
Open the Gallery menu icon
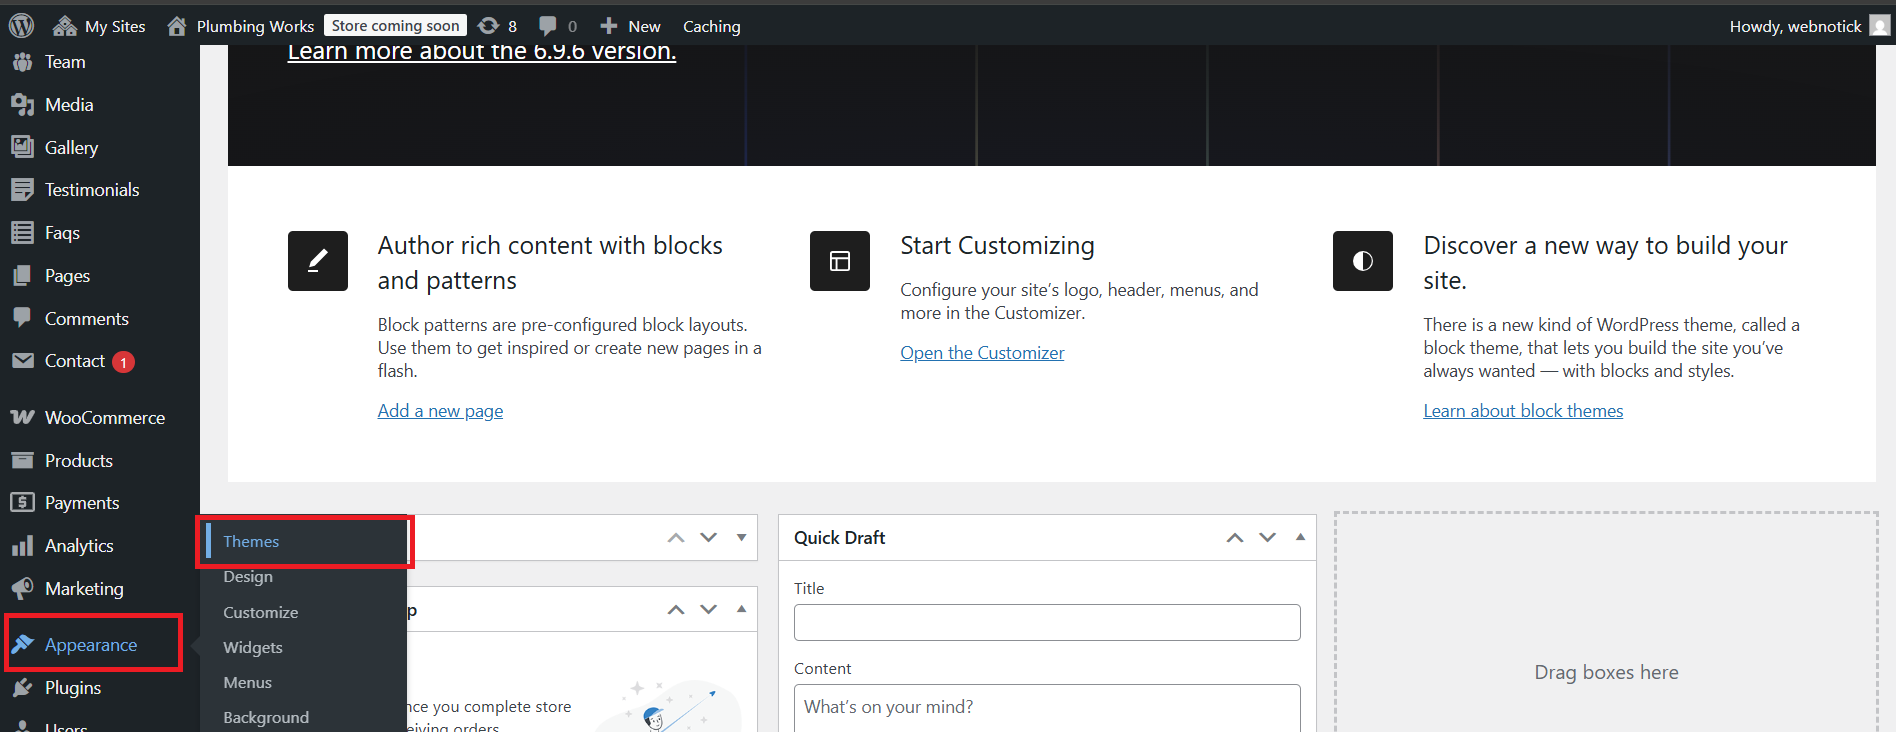[22, 147]
